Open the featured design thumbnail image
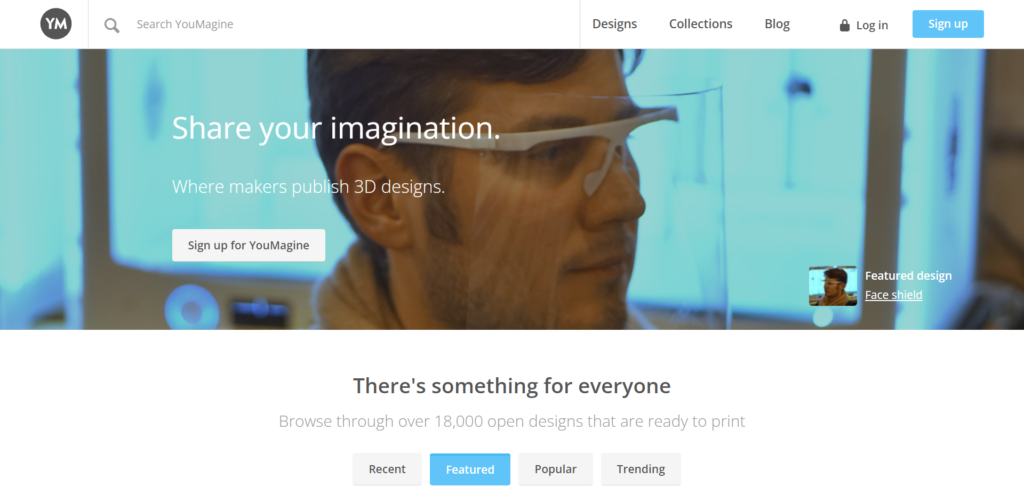 pyautogui.click(x=833, y=285)
